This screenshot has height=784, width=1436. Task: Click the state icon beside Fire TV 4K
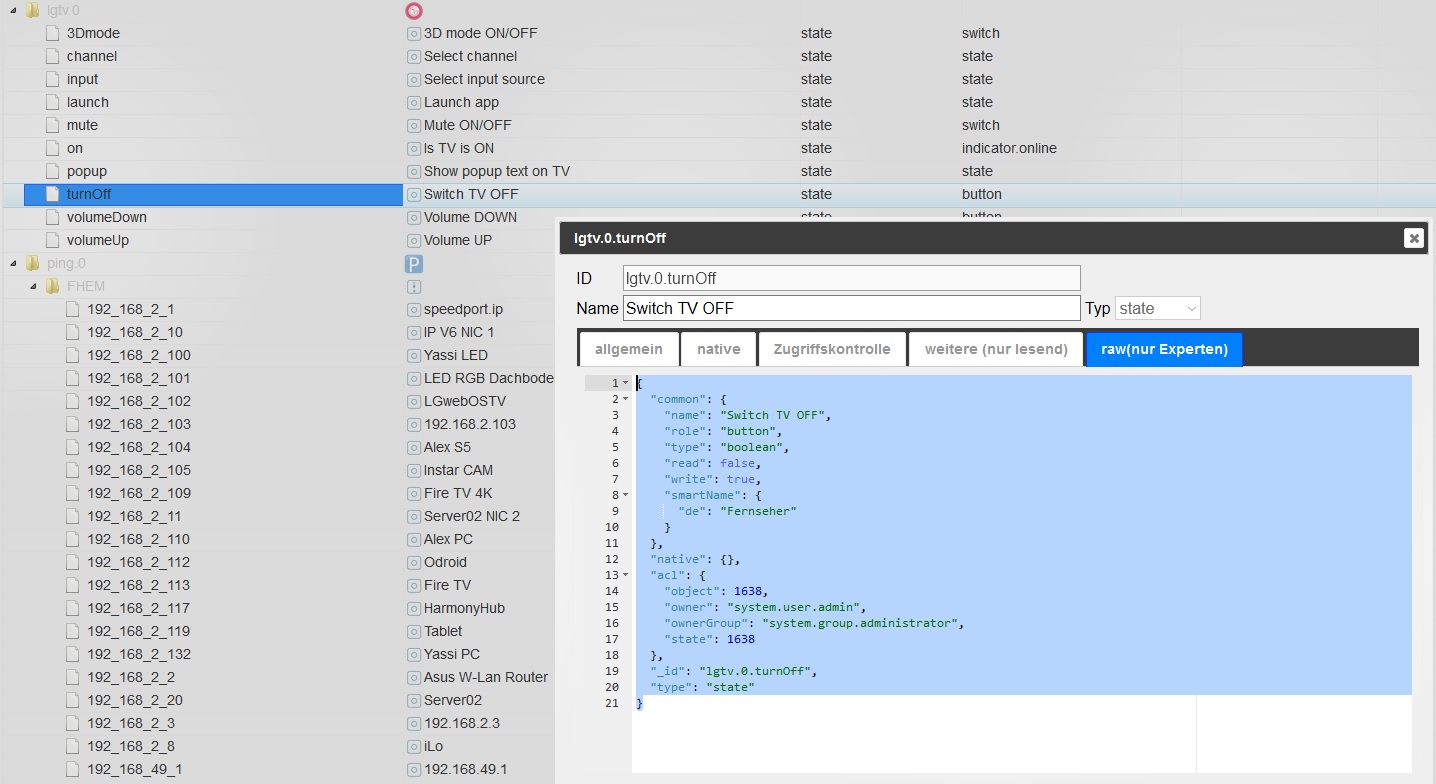tap(414, 494)
